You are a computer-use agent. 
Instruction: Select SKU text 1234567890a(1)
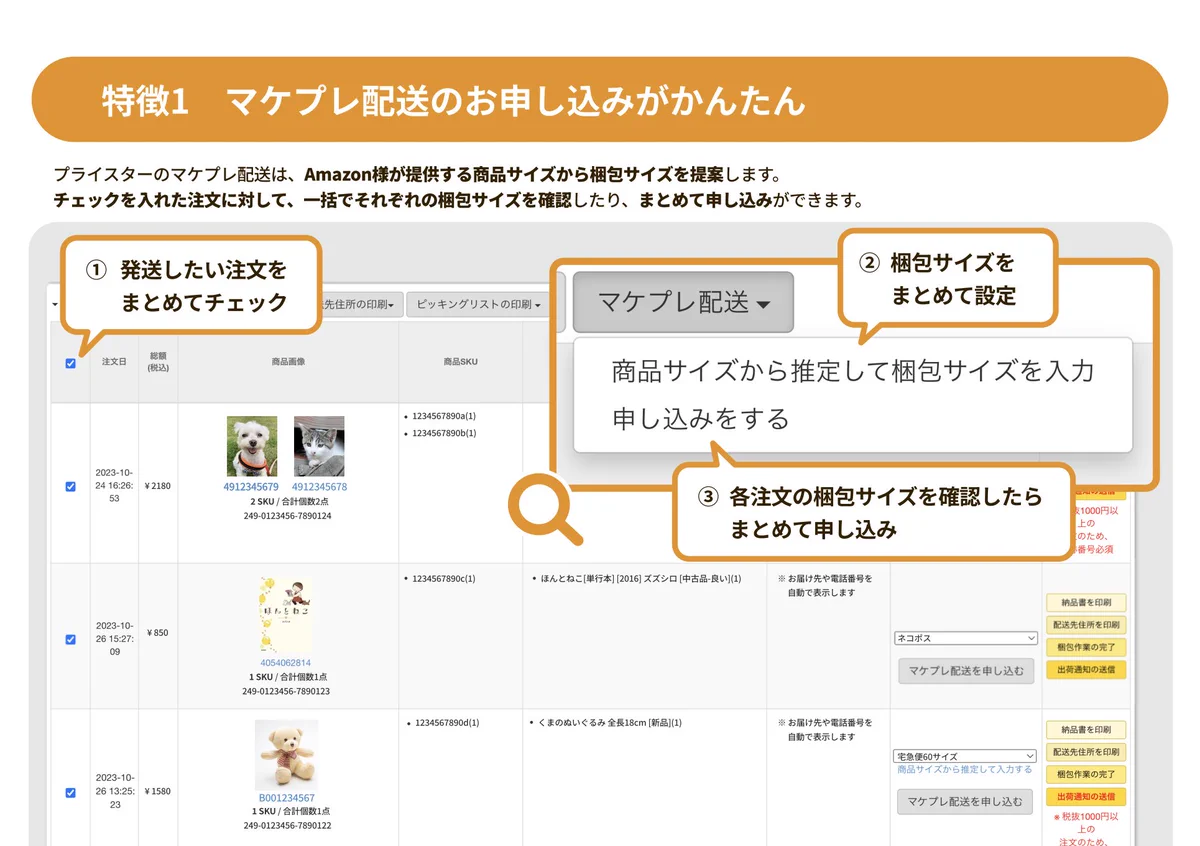(444, 415)
